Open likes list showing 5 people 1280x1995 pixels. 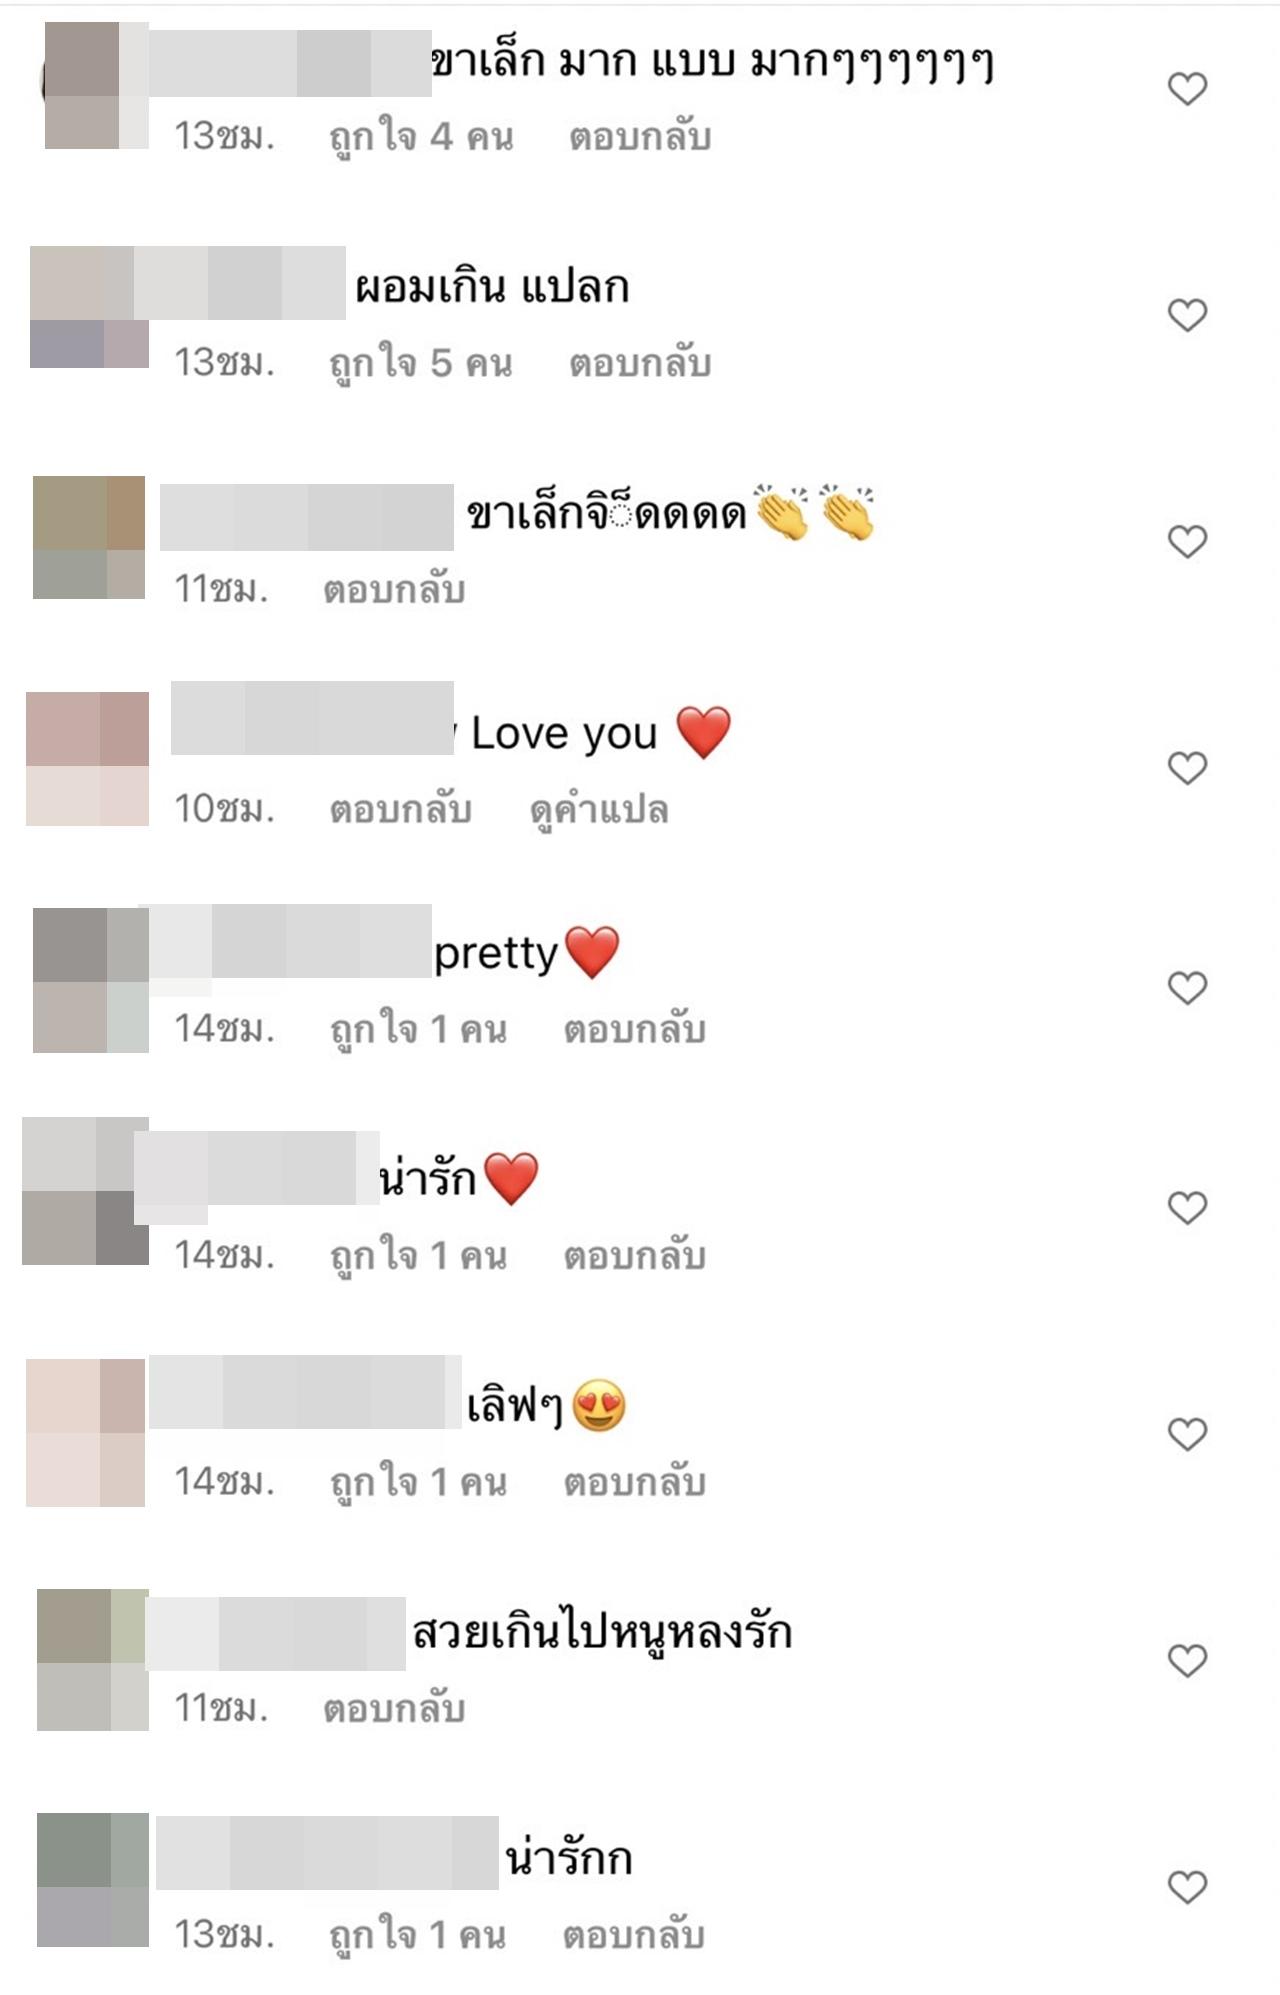[421, 364]
